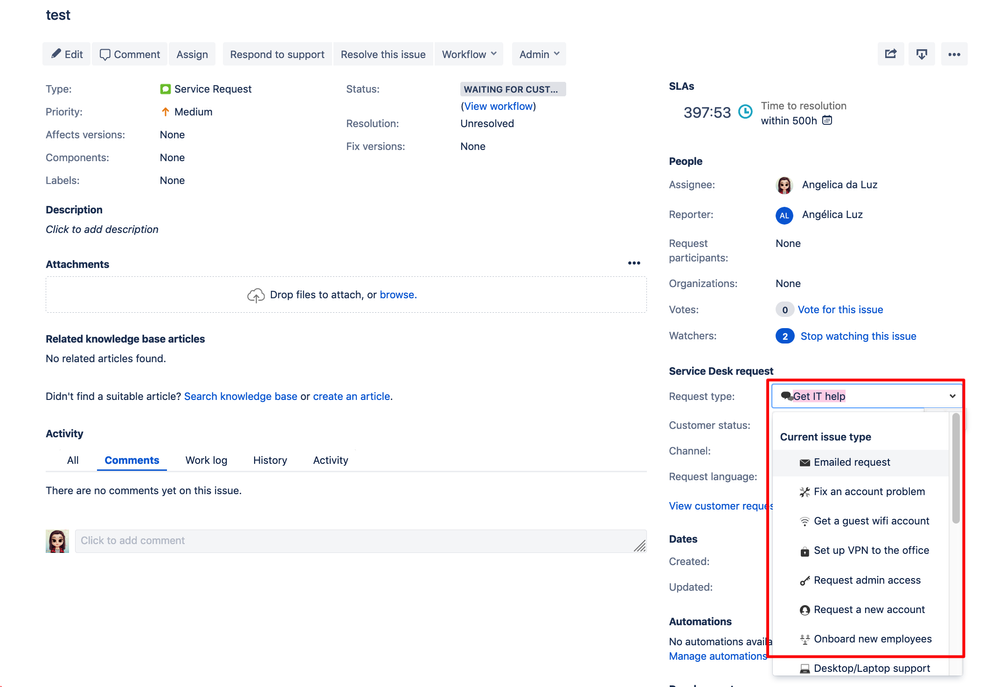Click the Edit button with pencil icon
This screenshot has height=687, width=999.
click(67, 54)
